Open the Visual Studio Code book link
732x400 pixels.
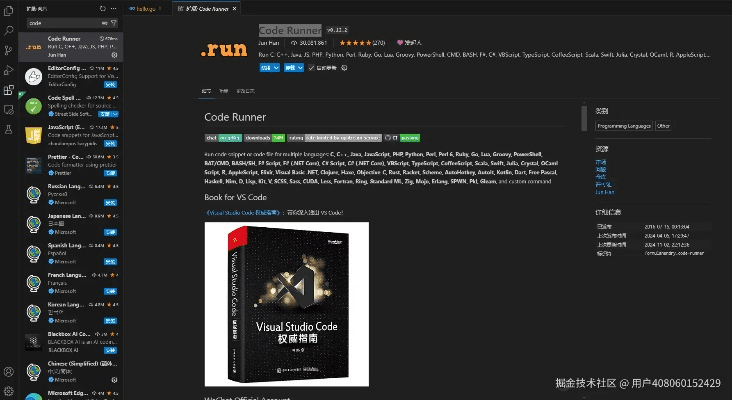pyautogui.click(x=242, y=212)
